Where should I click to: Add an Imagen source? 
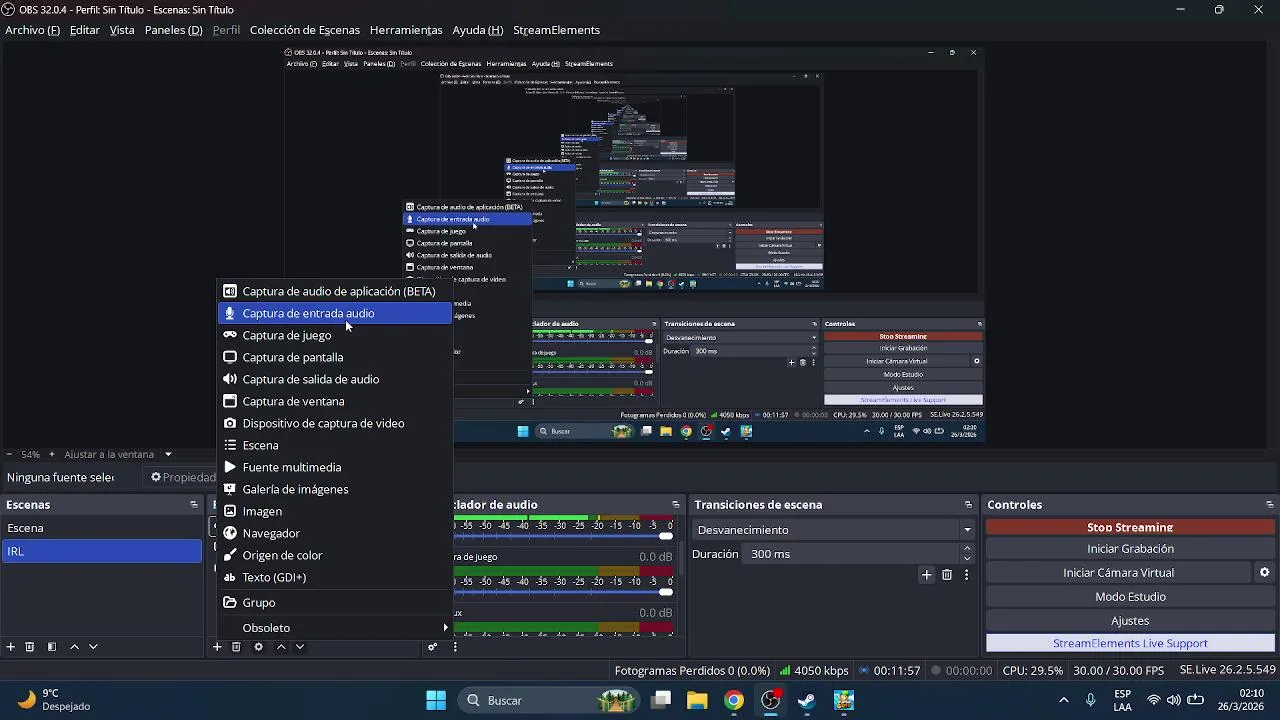coord(334,511)
